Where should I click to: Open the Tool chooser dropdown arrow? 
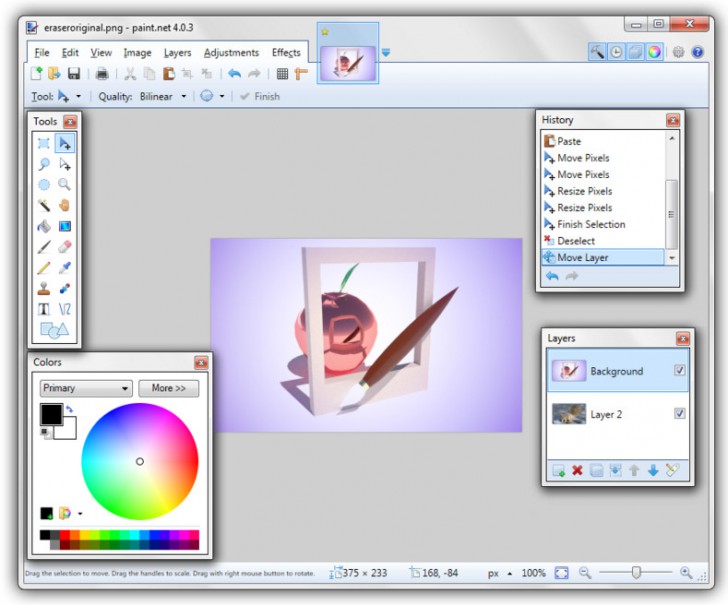pyautogui.click(x=78, y=97)
